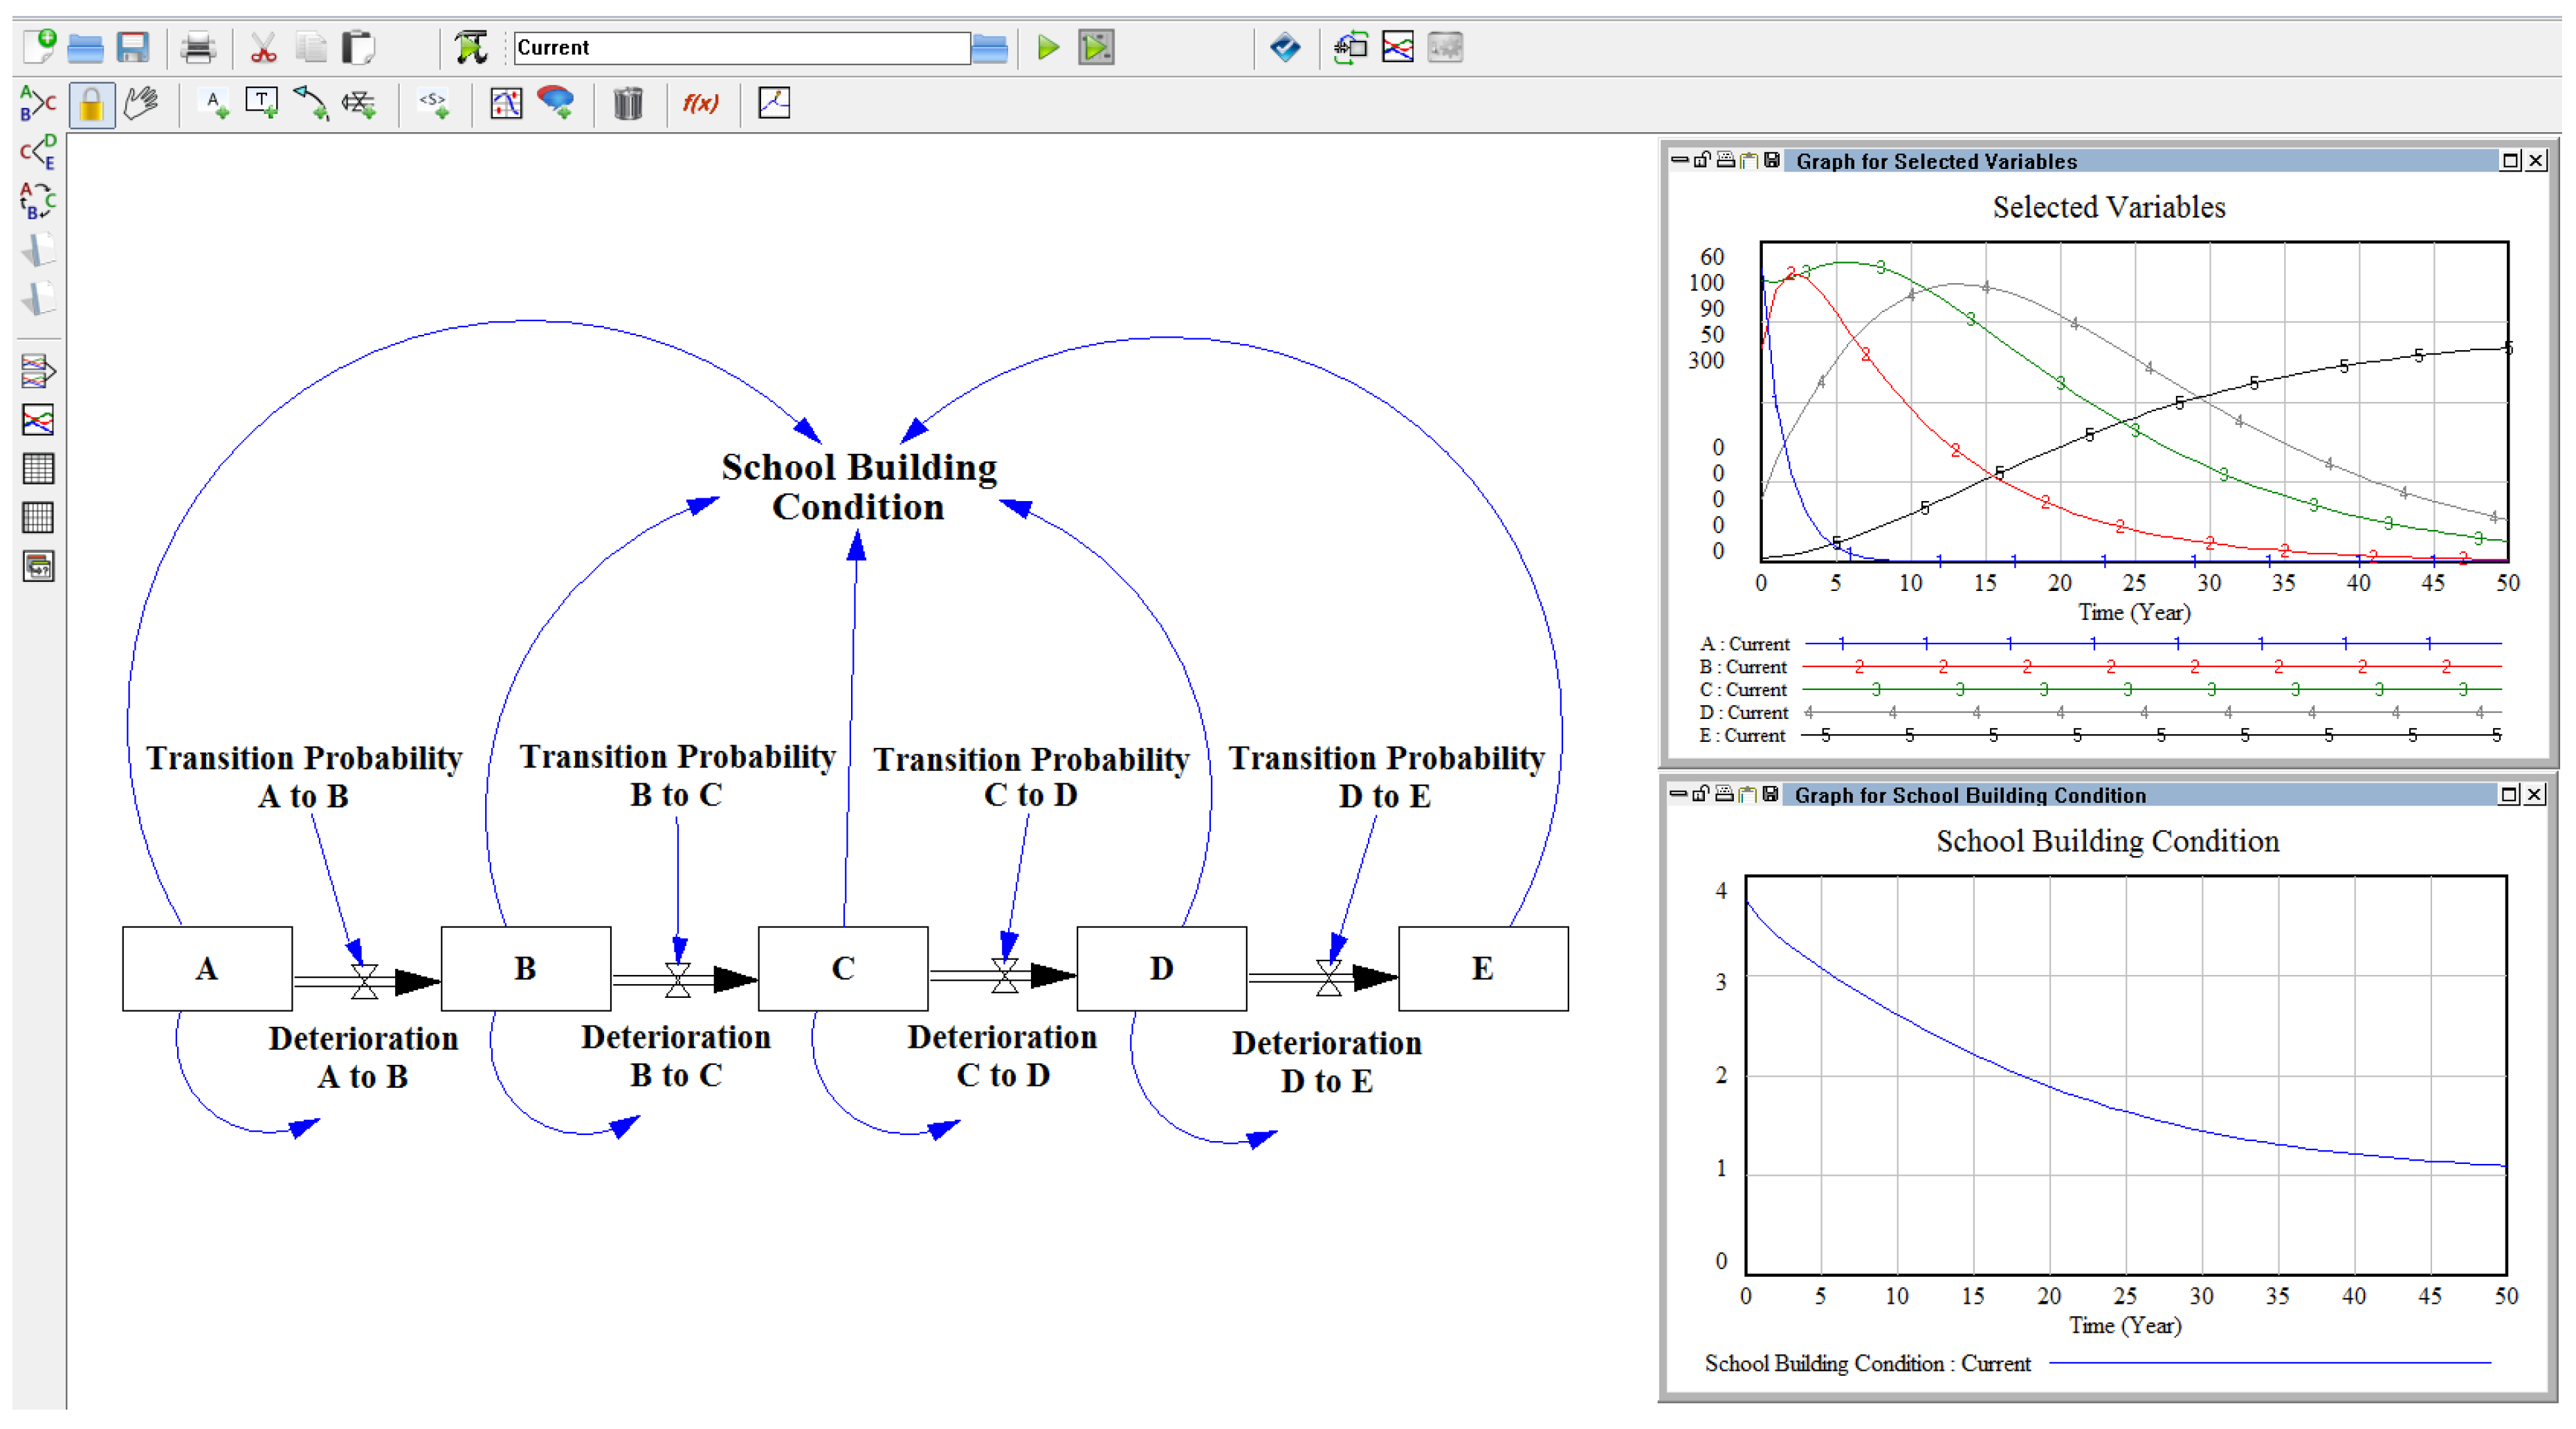Toggle lock on School Building Condition graph

coord(1699,794)
